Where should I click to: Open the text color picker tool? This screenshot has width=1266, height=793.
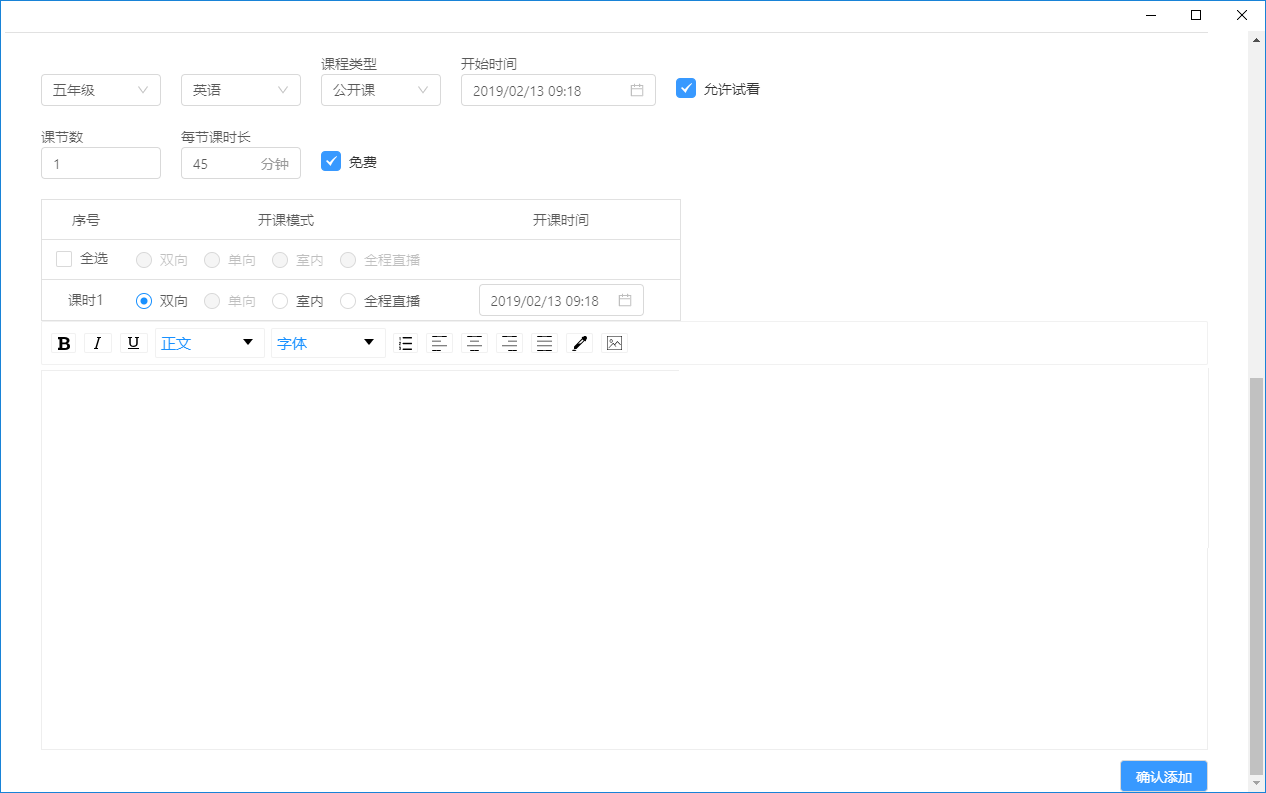pyautogui.click(x=579, y=343)
